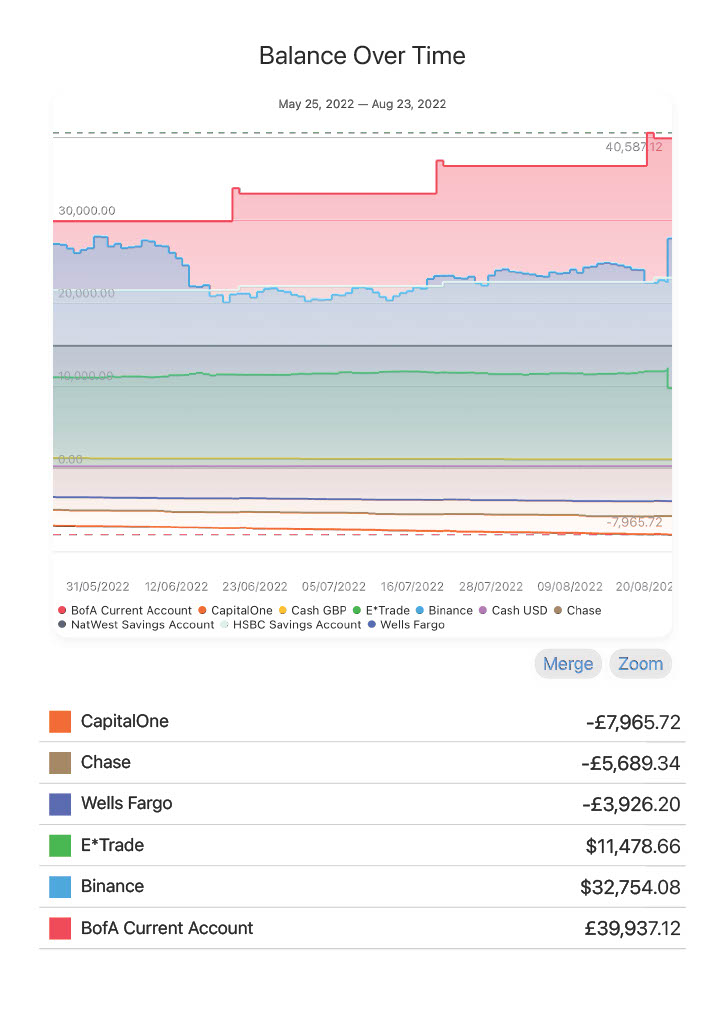Select the orange CapitalOne color swatch
725x1024 pixels.
[x=60, y=721]
